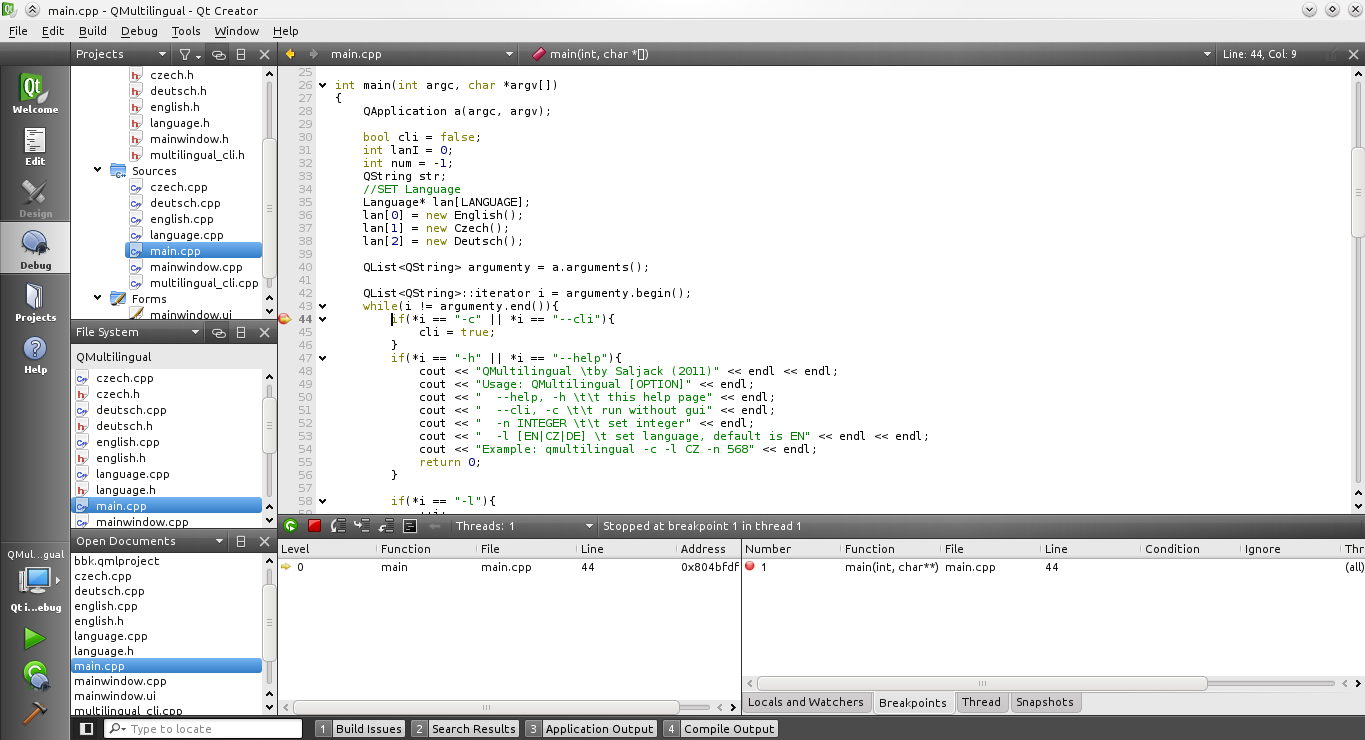Run the project with green arrow

coord(35,638)
